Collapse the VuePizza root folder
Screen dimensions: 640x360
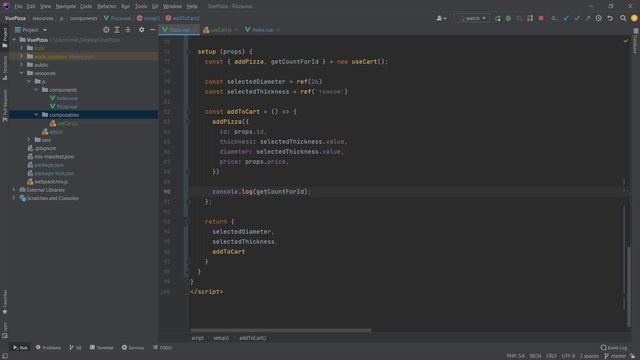coord(14,40)
